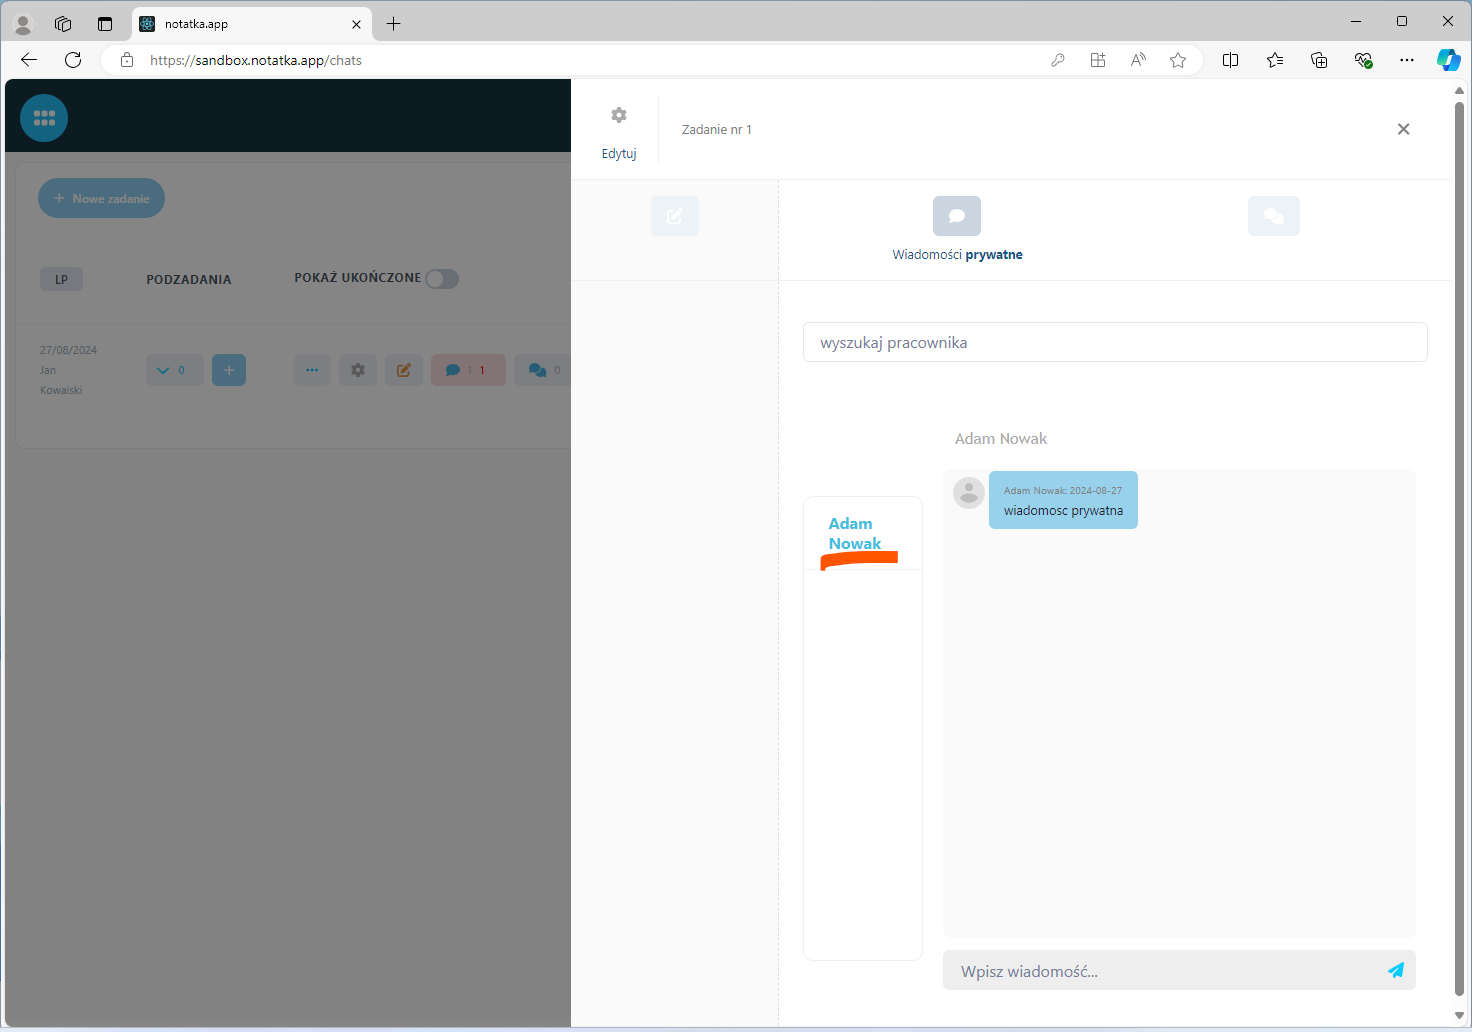The height and width of the screenshot is (1032, 1472).
Task: Click the wyszukaj pracownika search field
Action: (1114, 342)
